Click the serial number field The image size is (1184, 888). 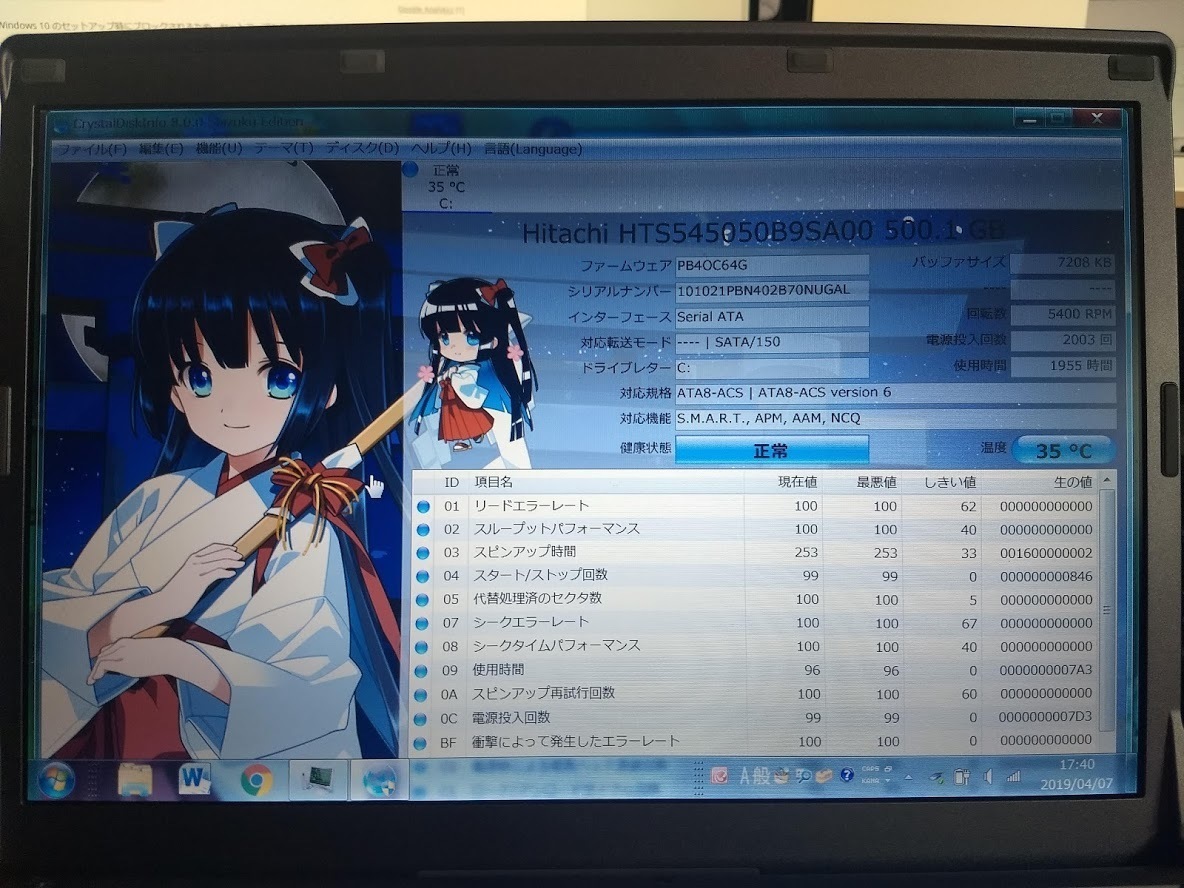pos(771,290)
